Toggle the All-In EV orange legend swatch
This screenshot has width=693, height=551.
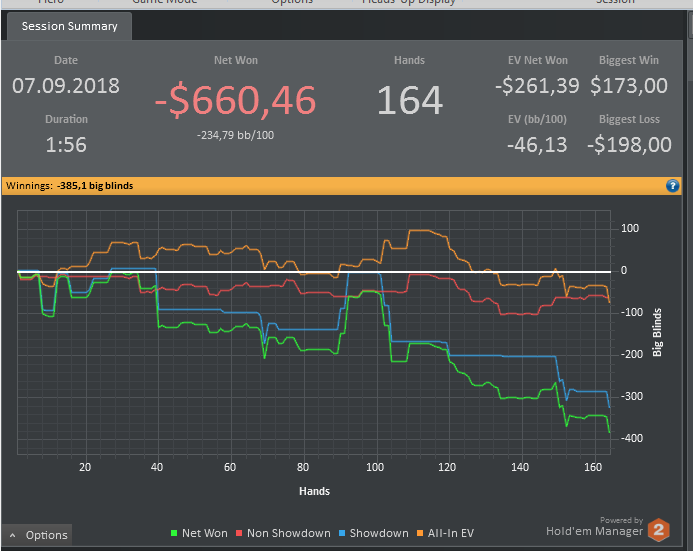(420, 533)
